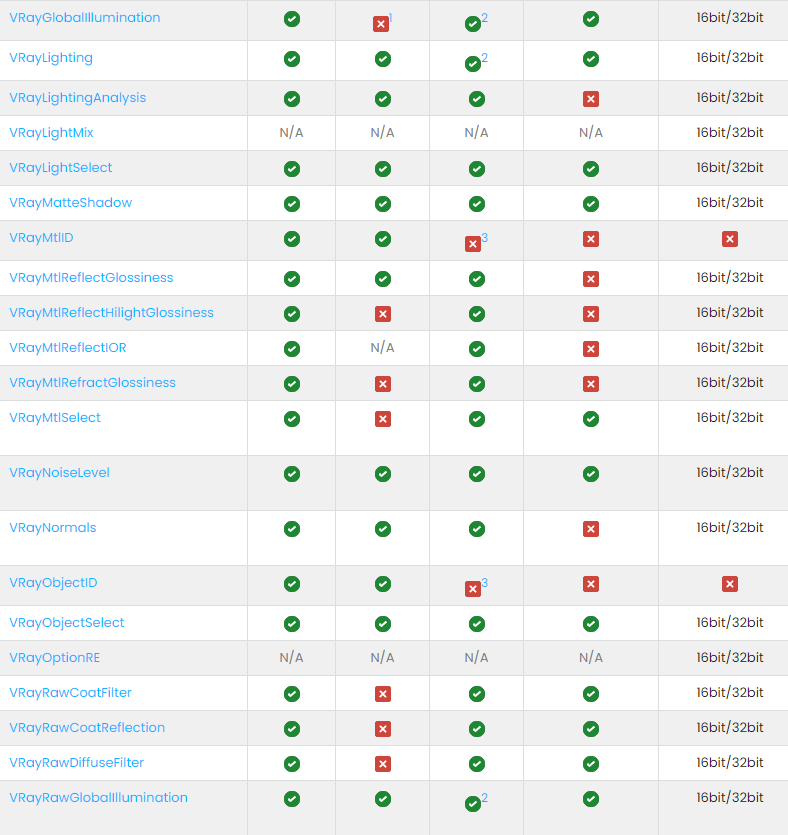Click the last-column red X in VRayMtlID row
The height and width of the screenshot is (835, 788).
730,239
